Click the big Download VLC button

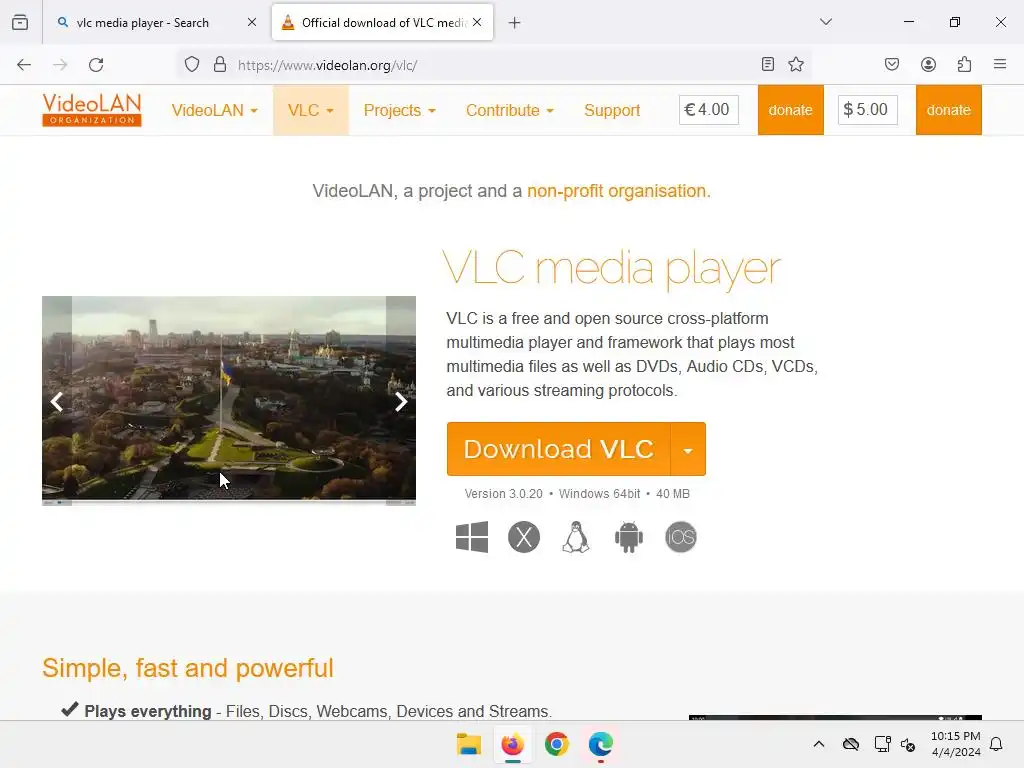pyautogui.click(x=559, y=449)
